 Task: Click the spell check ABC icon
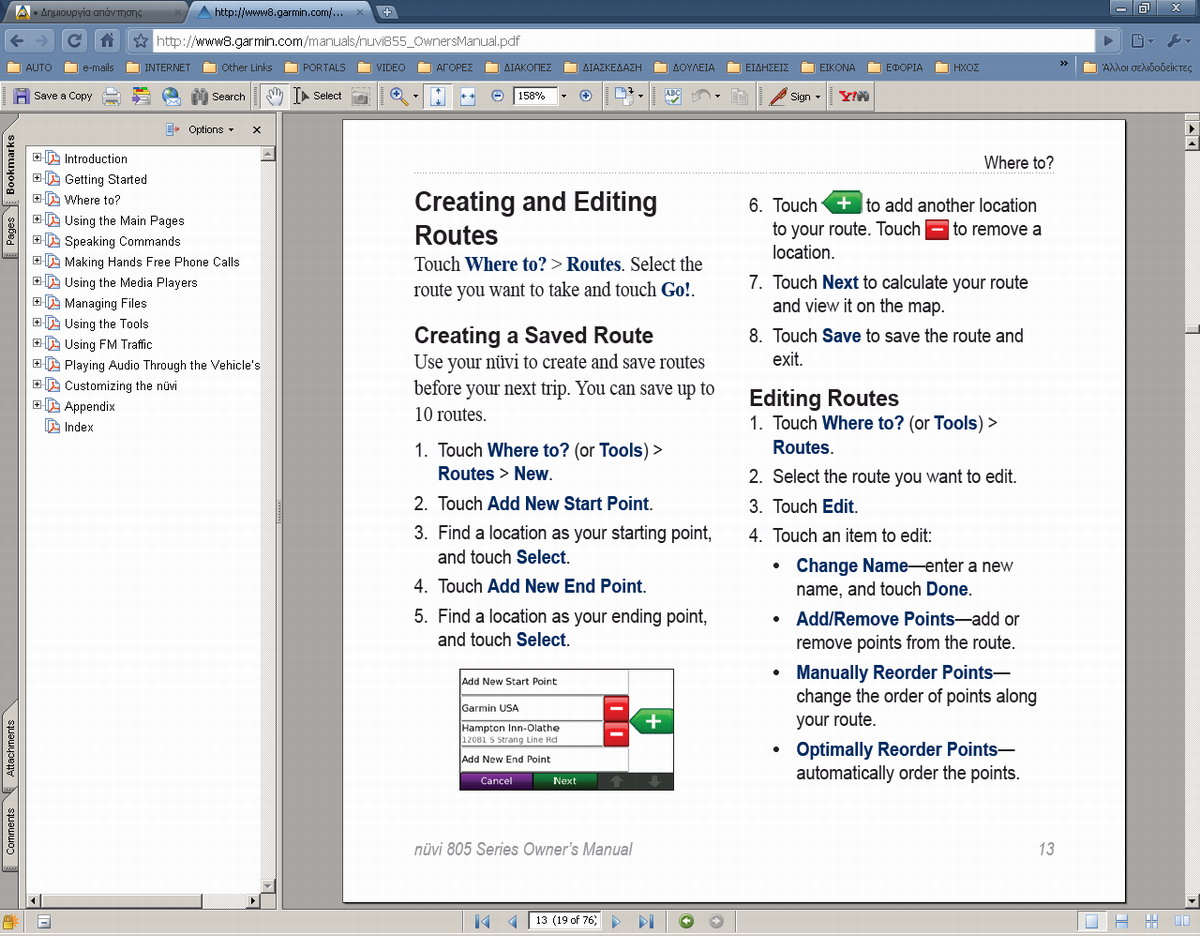pyautogui.click(x=673, y=96)
